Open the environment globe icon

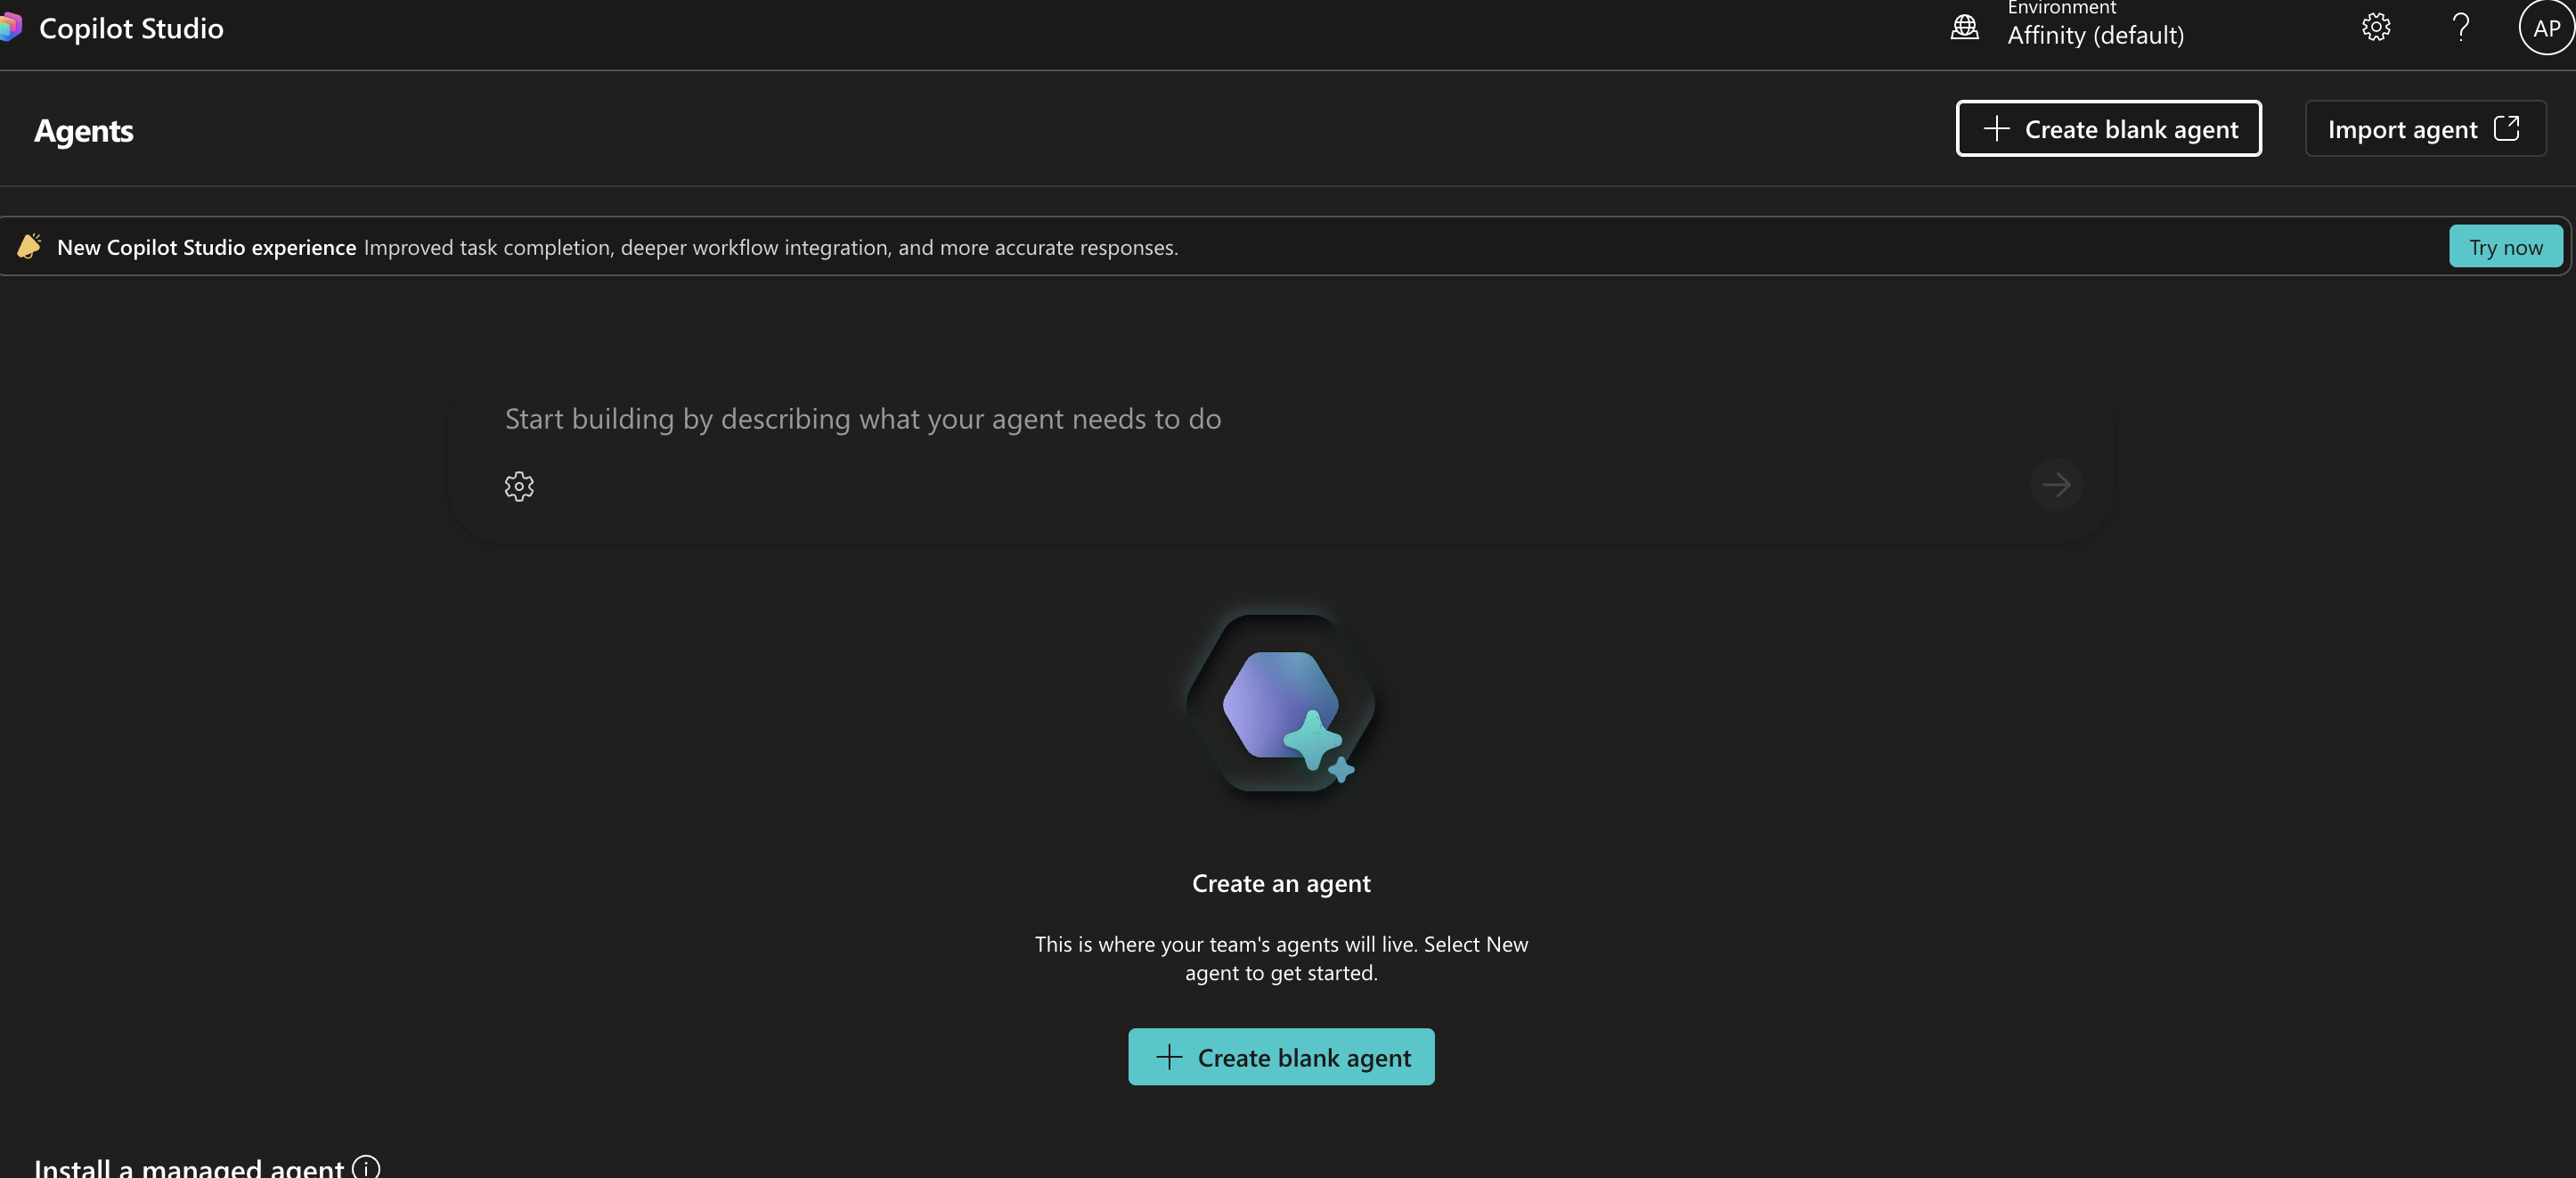[x=1964, y=27]
